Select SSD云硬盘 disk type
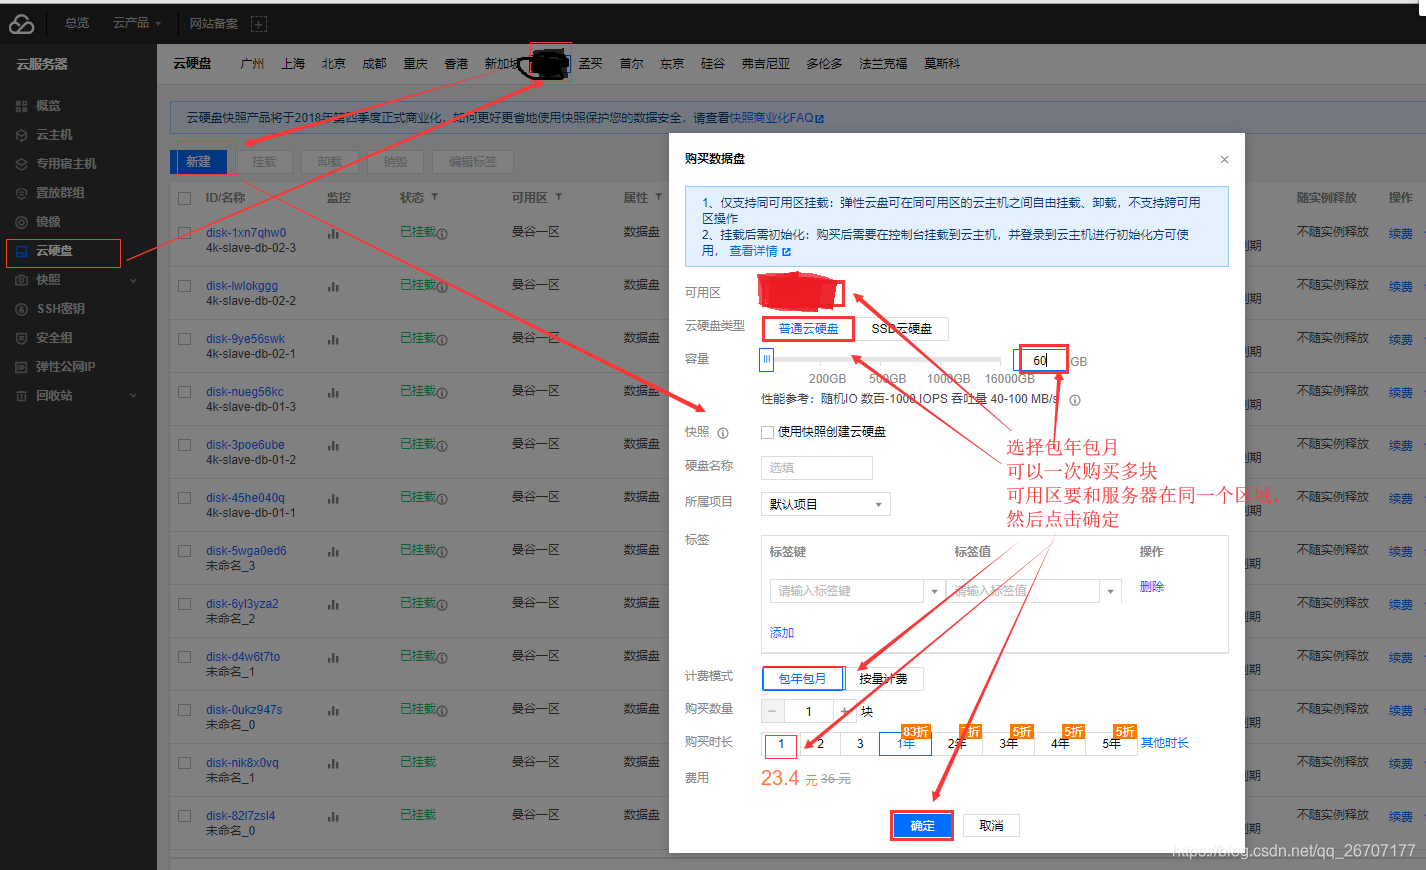The height and width of the screenshot is (870, 1426). point(901,328)
